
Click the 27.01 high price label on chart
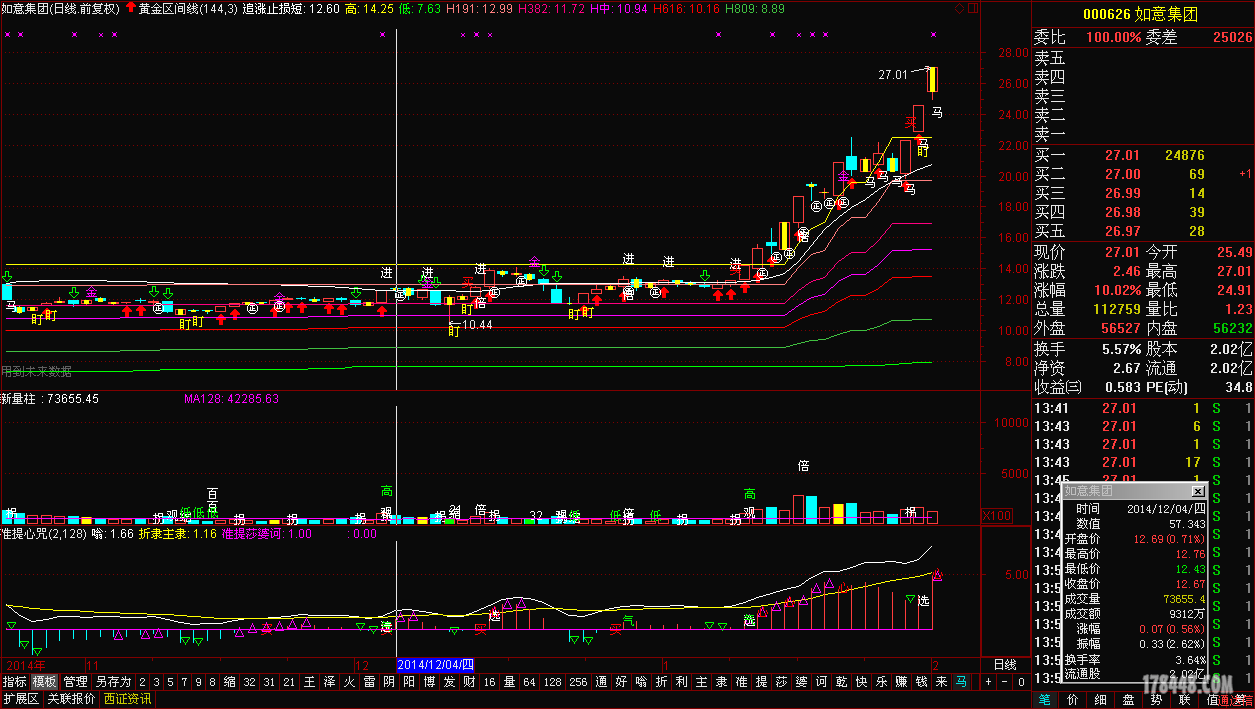[x=893, y=74]
